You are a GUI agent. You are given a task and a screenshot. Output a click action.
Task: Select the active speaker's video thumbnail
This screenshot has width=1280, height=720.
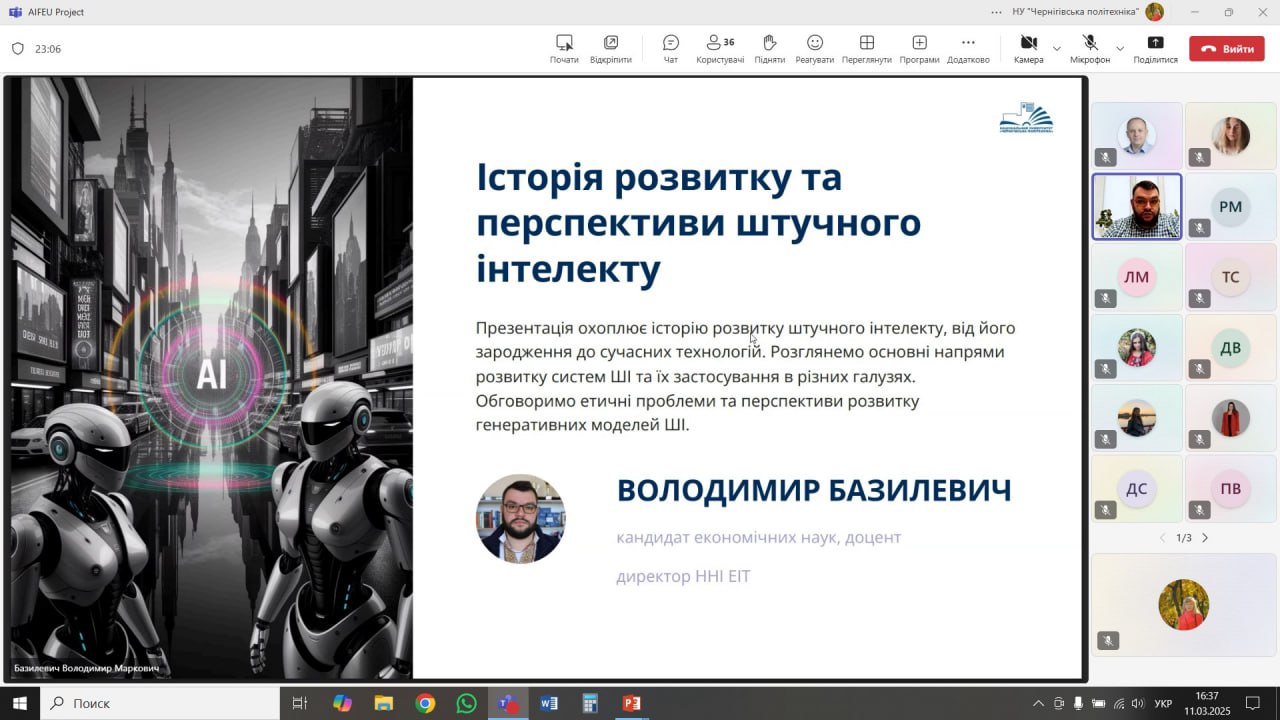(x=1137, y=207)
